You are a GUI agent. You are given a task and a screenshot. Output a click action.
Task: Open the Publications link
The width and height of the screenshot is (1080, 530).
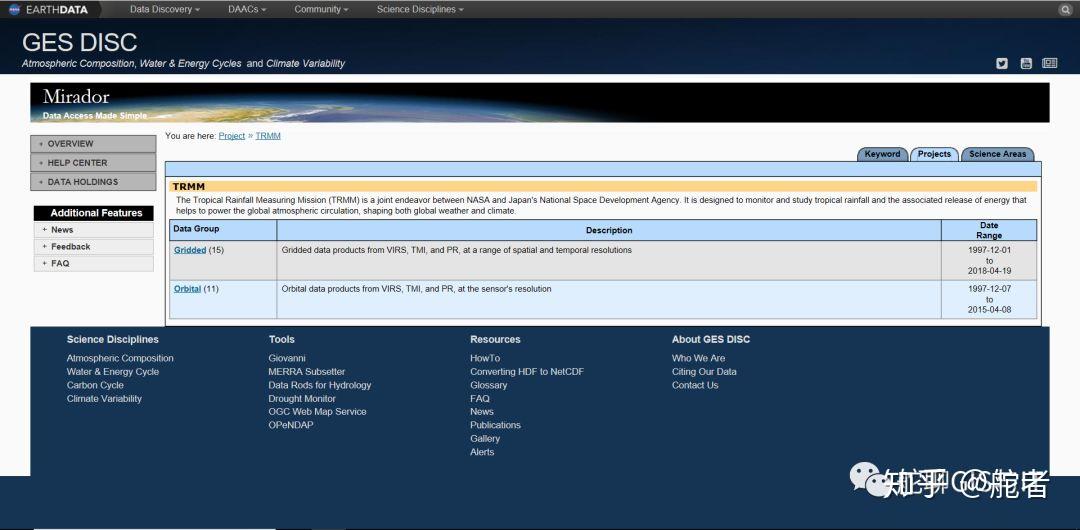(x=495, y=425)
